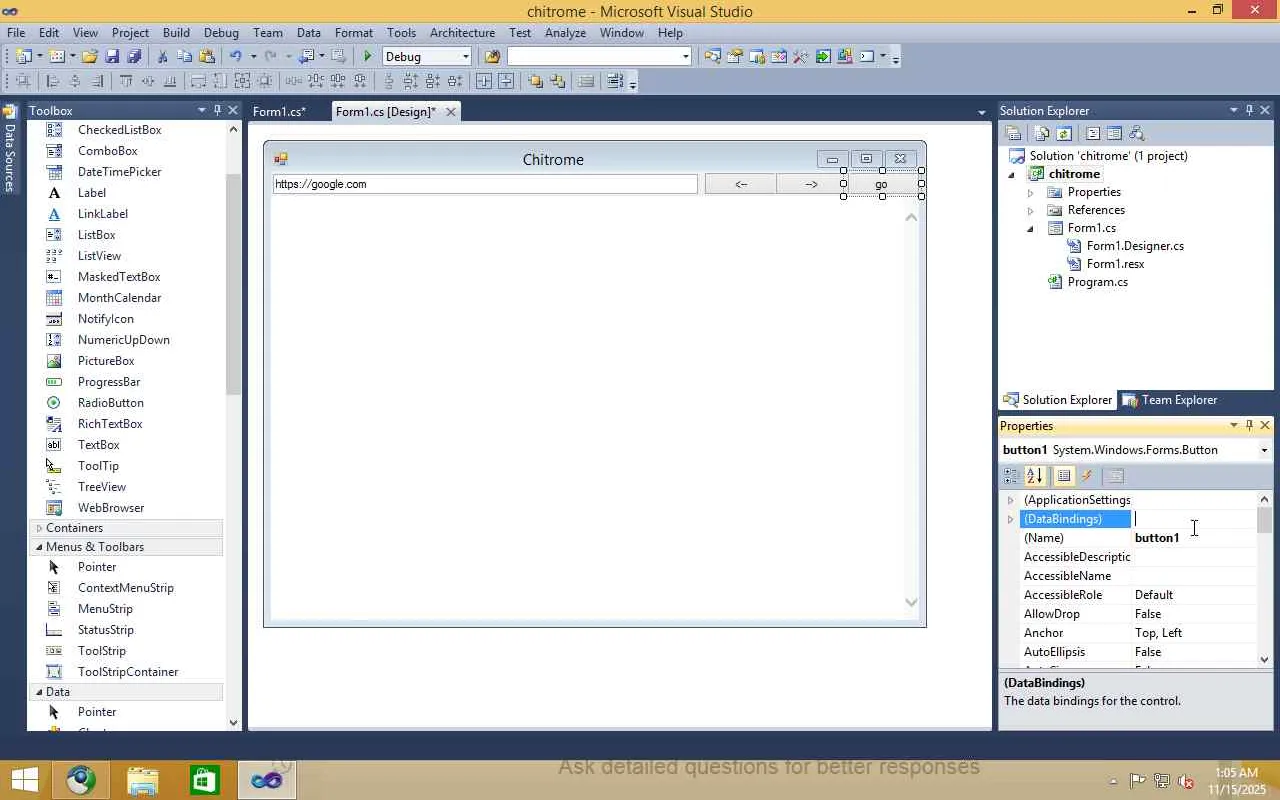
Task: Switch to the Team Explorer tab
Action: point(1170,400)
